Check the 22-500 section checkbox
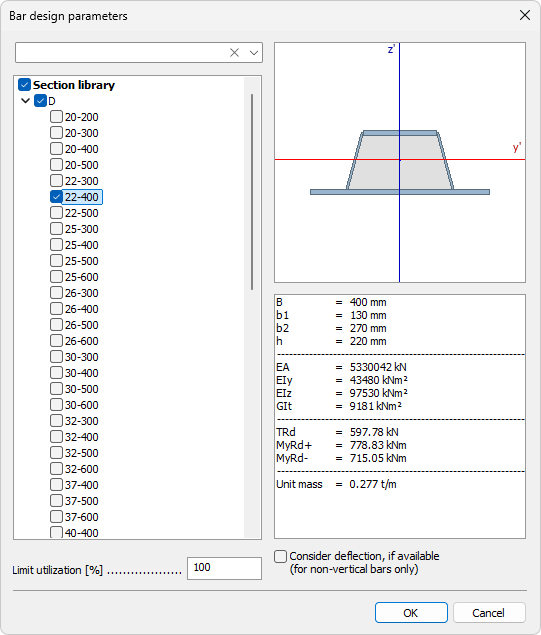This screenshot has width=541, height=635. 56,213
